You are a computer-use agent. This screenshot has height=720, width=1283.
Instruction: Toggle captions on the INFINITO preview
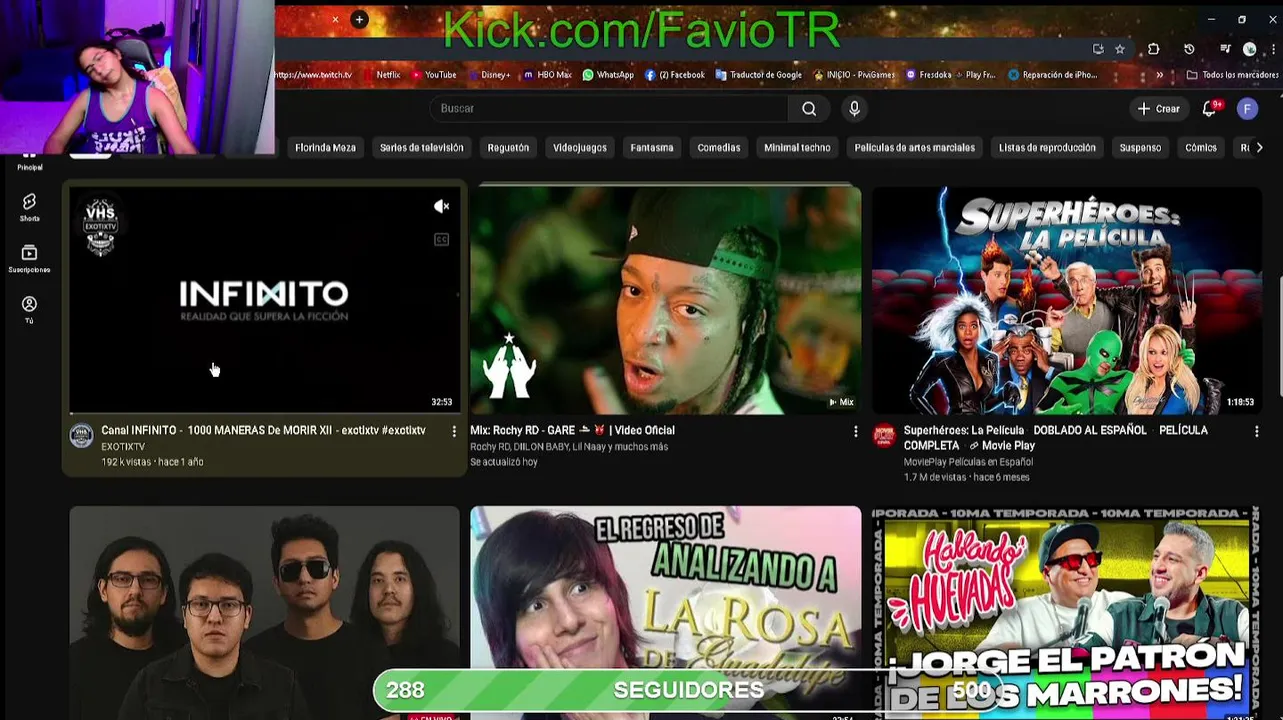(x=441, y=239)
